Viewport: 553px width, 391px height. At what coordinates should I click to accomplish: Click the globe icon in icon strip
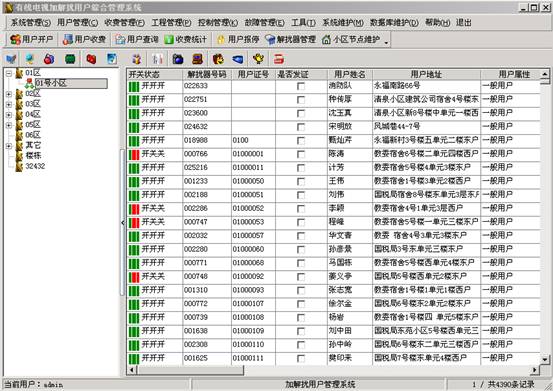pyautogui.click(x=30, y=59)
